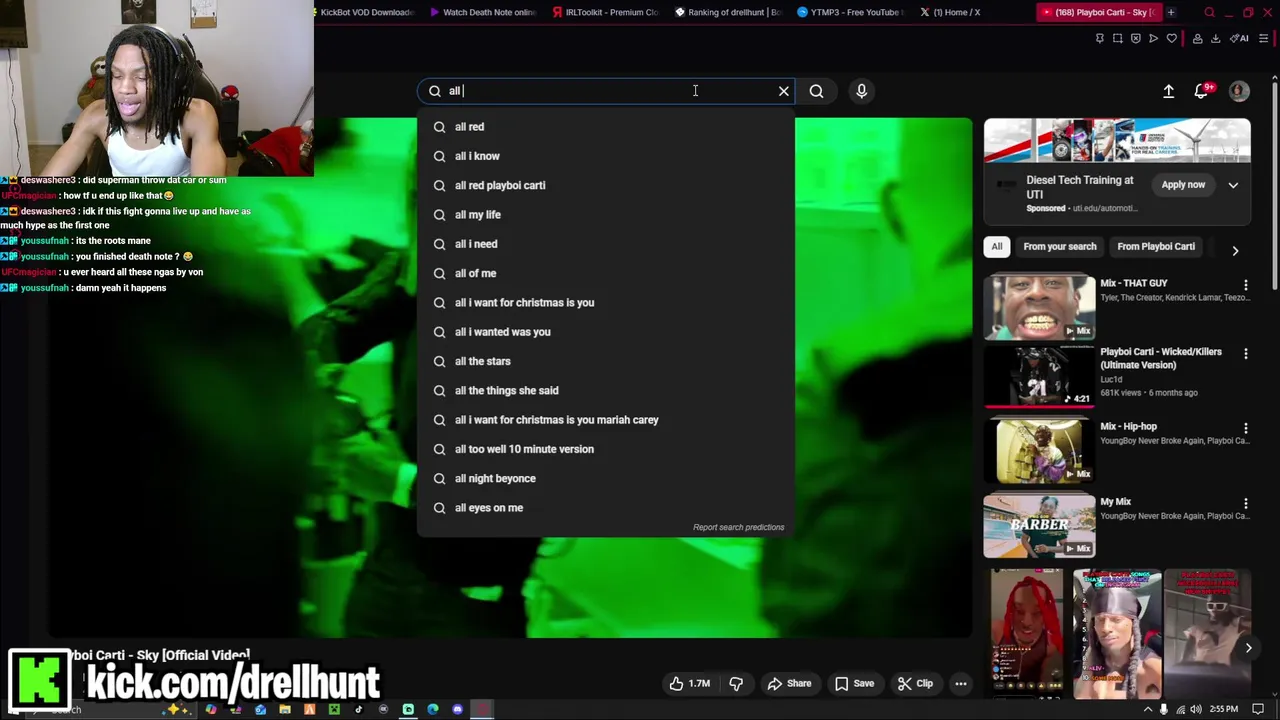This screenshot has width=1280, height=720.
Task: Open options for Mix - Hip-hop
Action: pos(1246,428)
